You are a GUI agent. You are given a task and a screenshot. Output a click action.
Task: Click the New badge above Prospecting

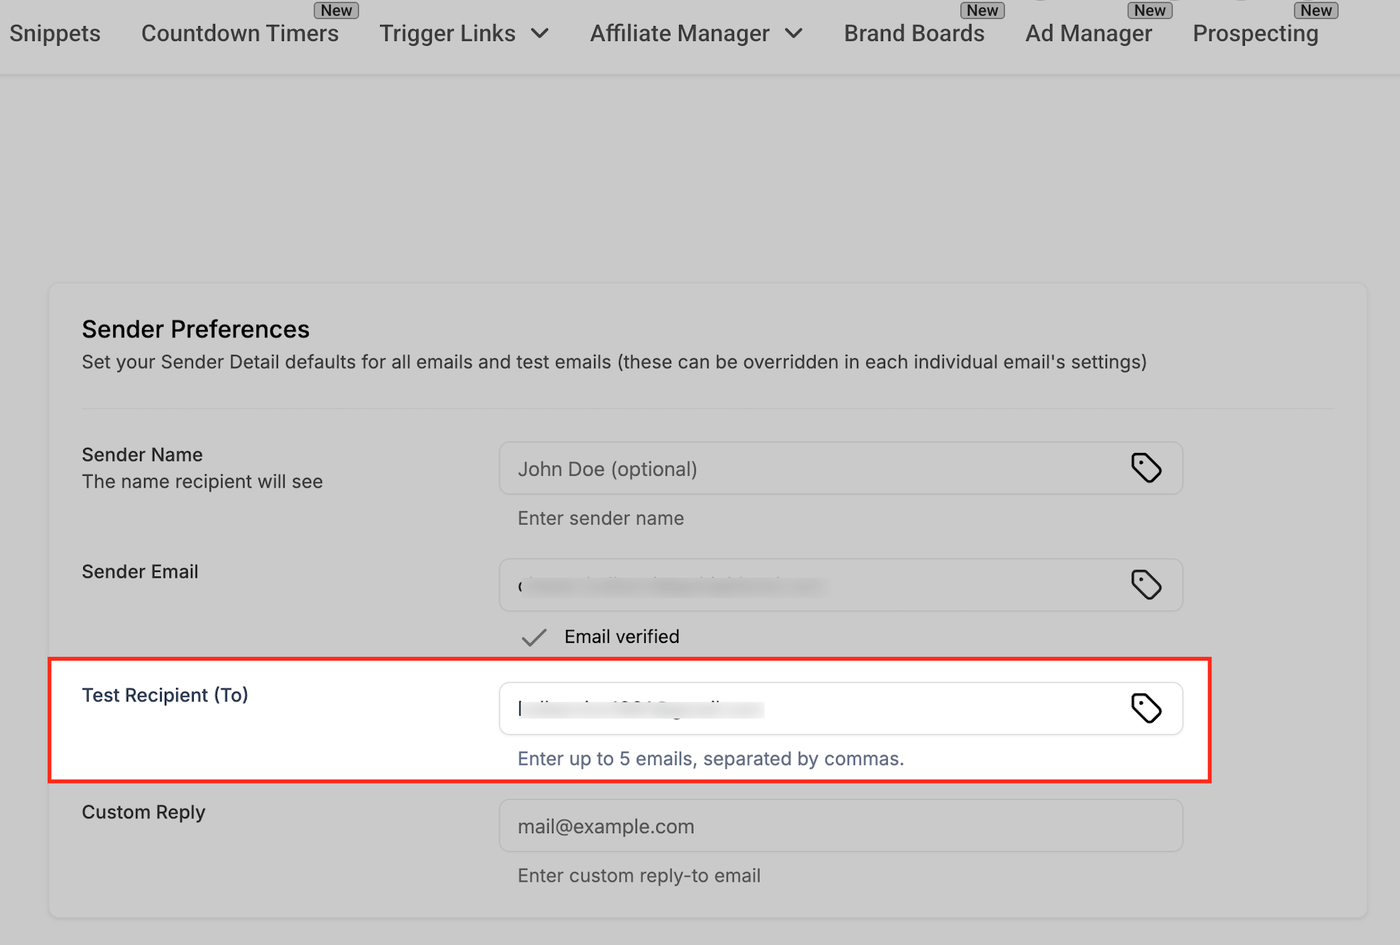point(1316,10)
